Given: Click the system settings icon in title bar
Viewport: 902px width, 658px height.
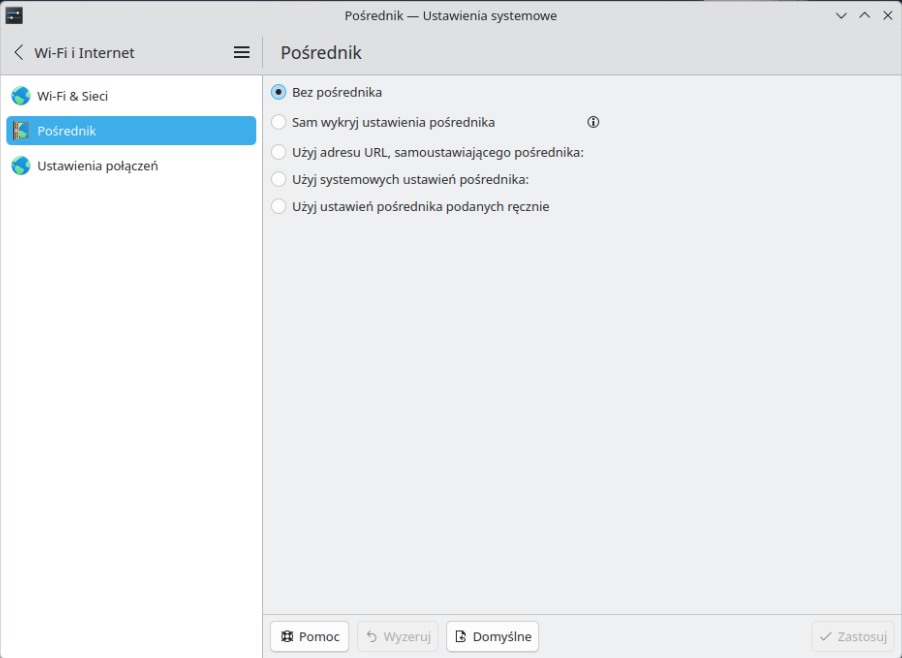Looking at the screenshot, I should pos(14,15).
